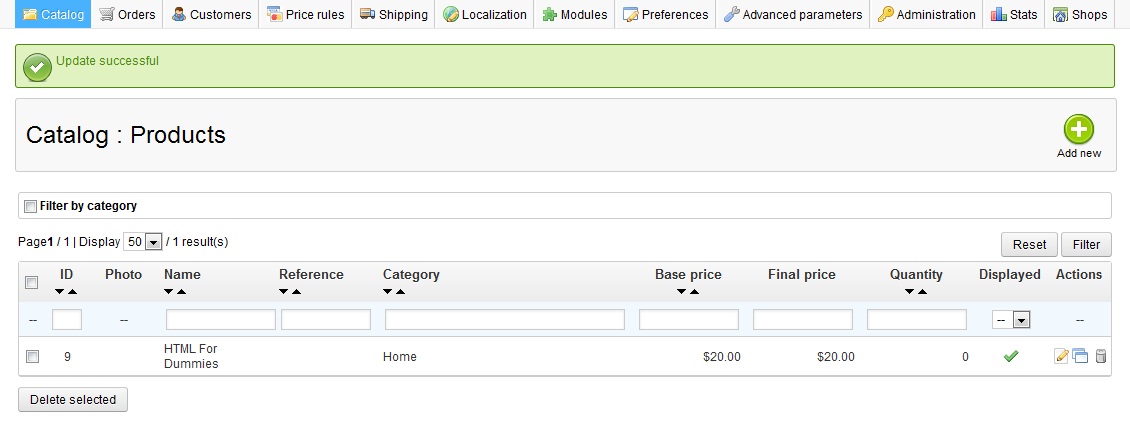The image size is (1130, 448).
Task: Open the Modules menu tab
Action: (x=575, y=15)
